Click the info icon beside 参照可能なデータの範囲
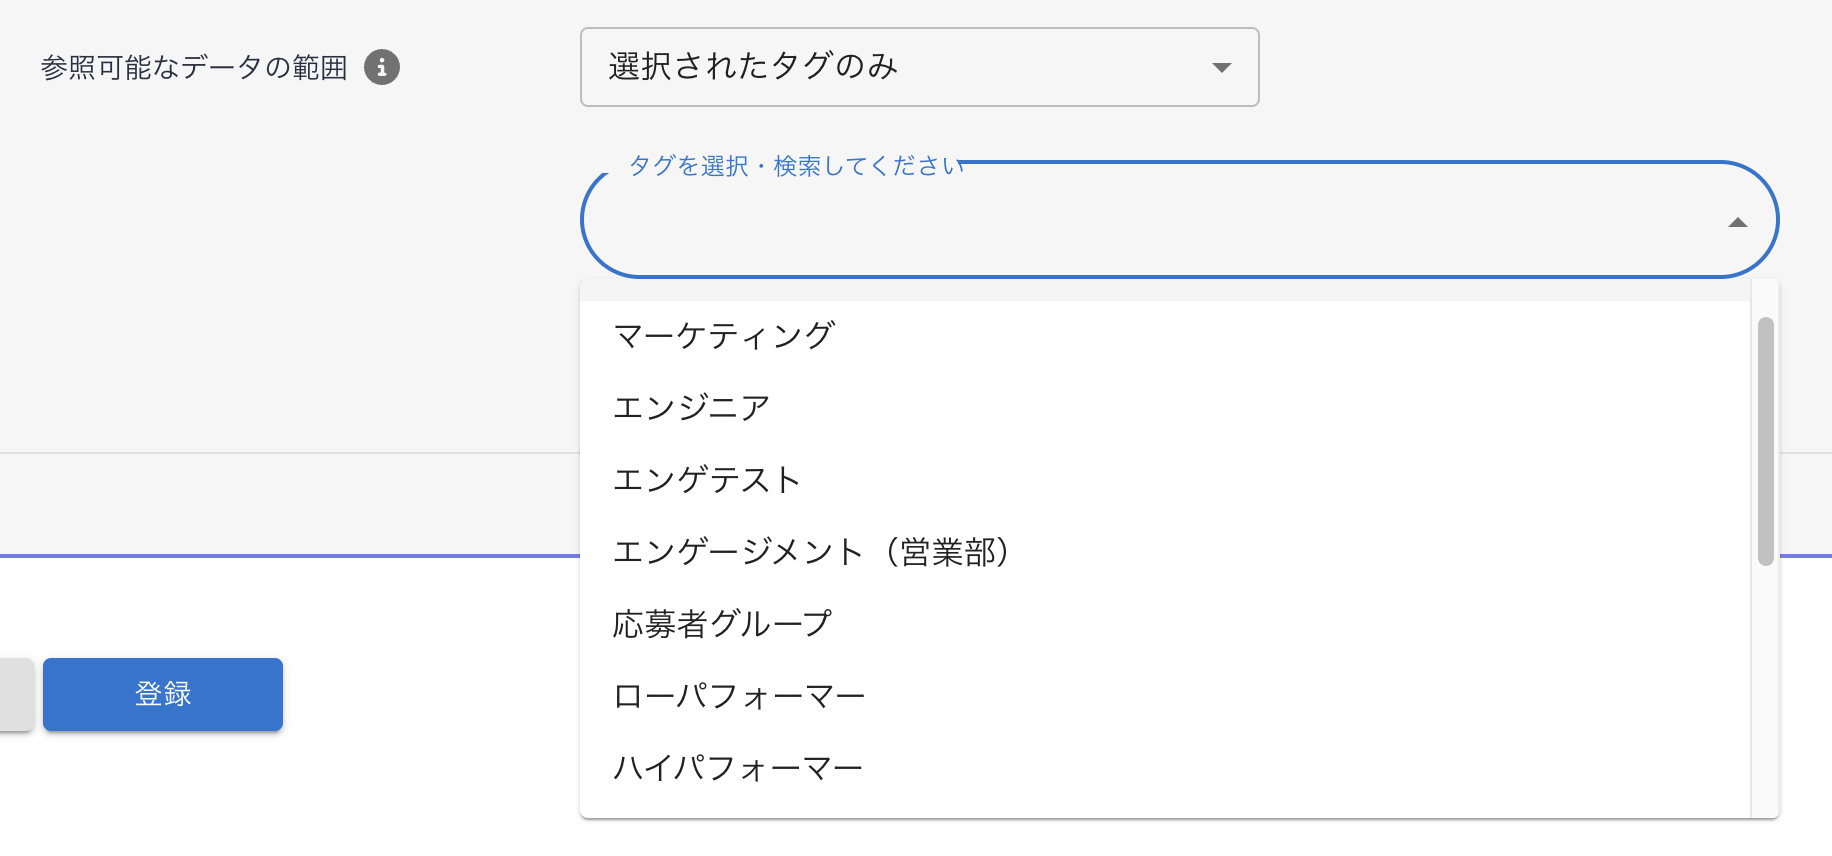1832x856 pixels. (x=381, y=67)
